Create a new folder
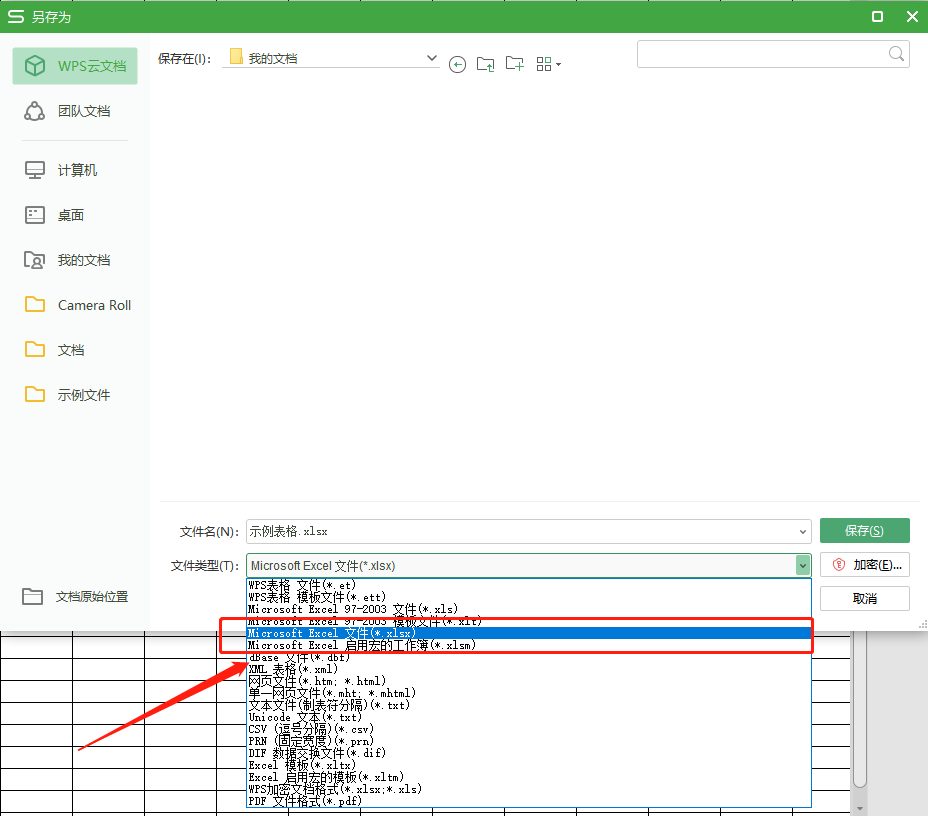Image resolution: width=928 pixels, height=816 pixels. click(x=515, y=64)
